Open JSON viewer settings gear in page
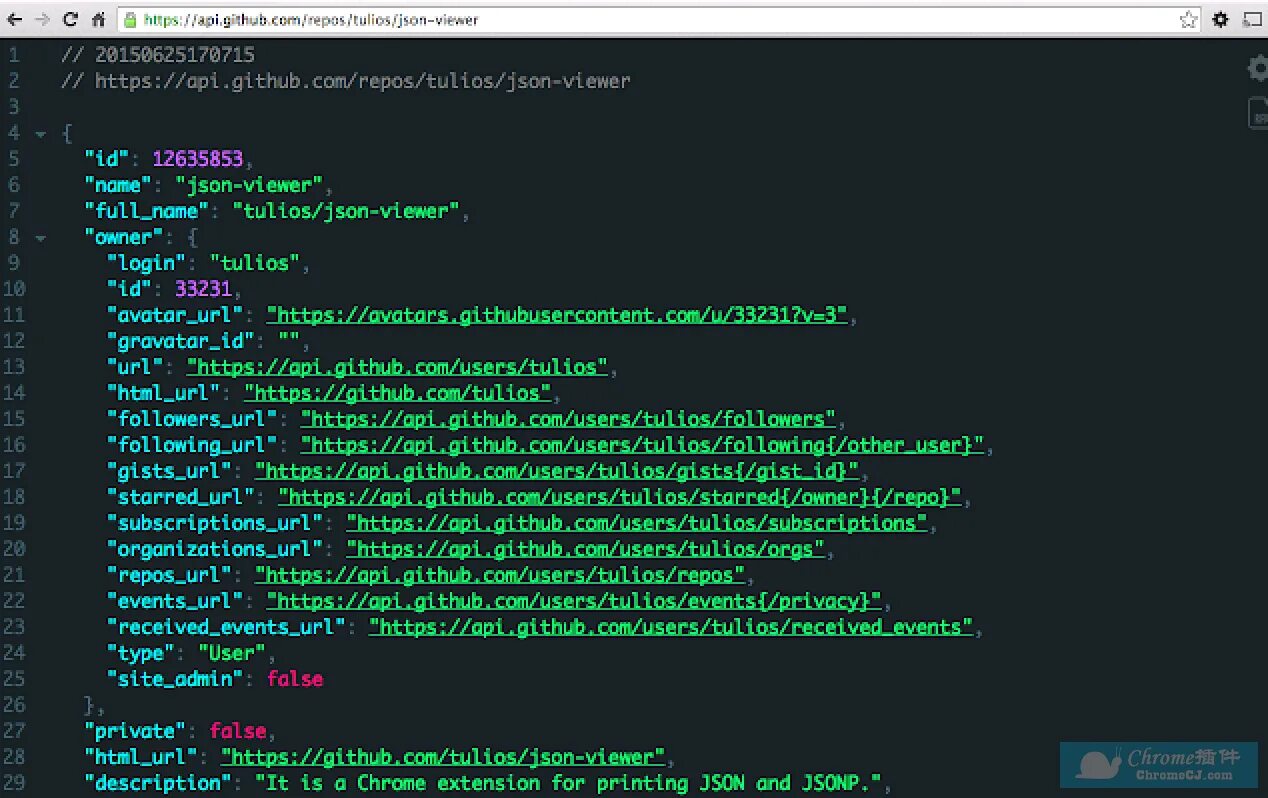1268x798 pixels. click(x=1257, y=68)
